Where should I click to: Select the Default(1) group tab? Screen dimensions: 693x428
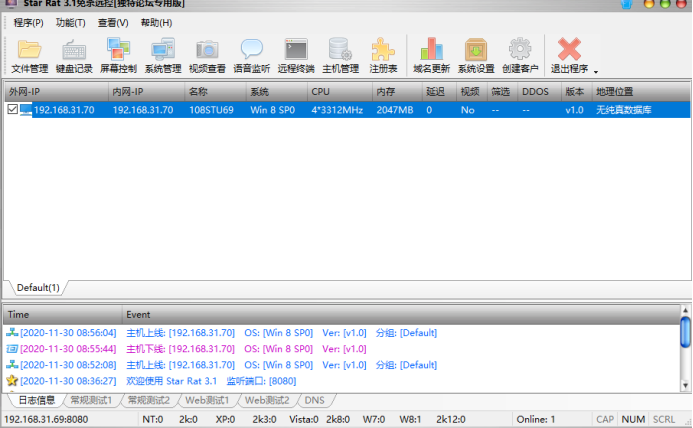pyautogui.click(x=38, y=288)
